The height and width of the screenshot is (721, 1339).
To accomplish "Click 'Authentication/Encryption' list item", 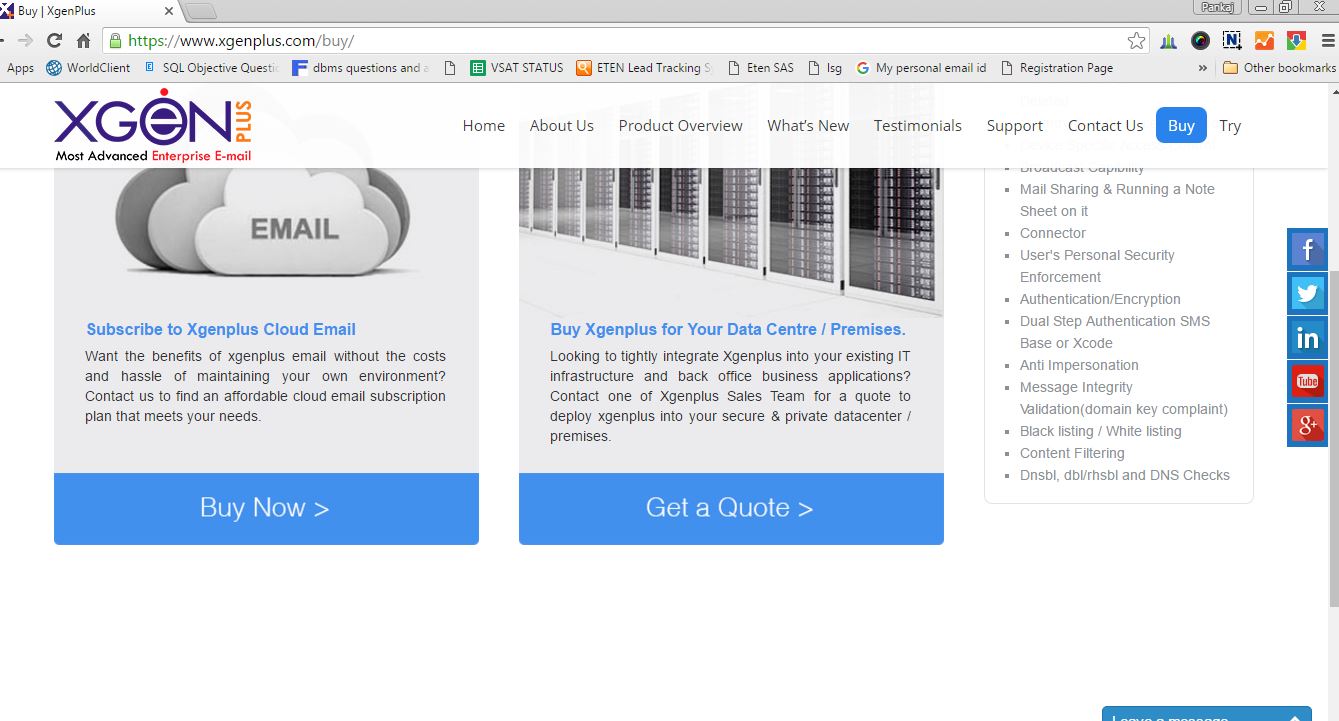I will coord(1100,299).
